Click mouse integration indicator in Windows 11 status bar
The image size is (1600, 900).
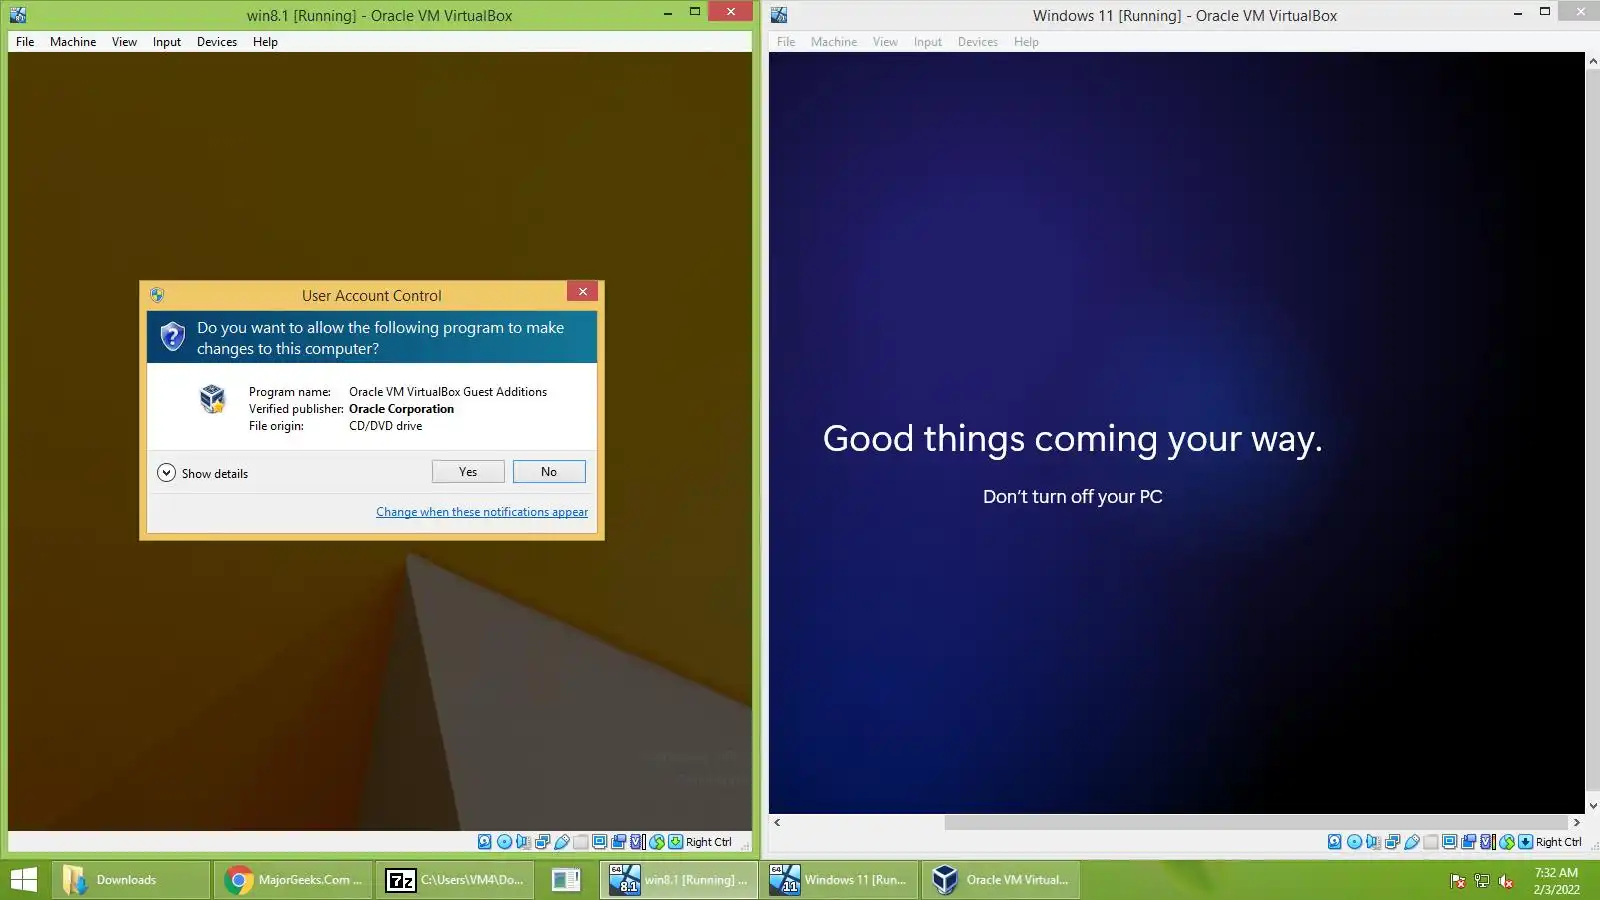(x=1507, y=842)
